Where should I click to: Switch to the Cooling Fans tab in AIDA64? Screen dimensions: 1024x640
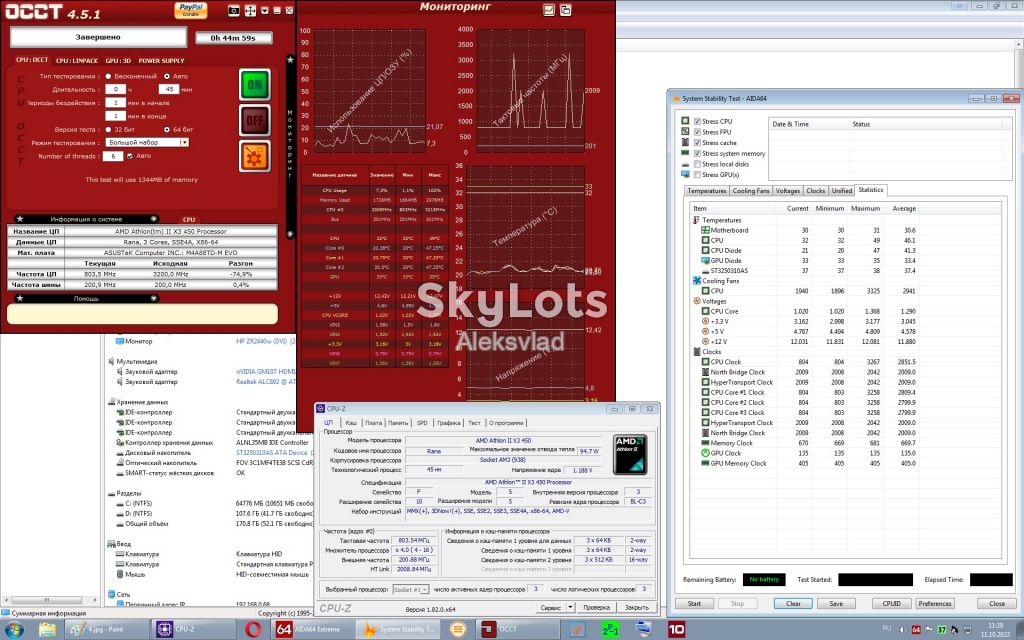[751, 191]
